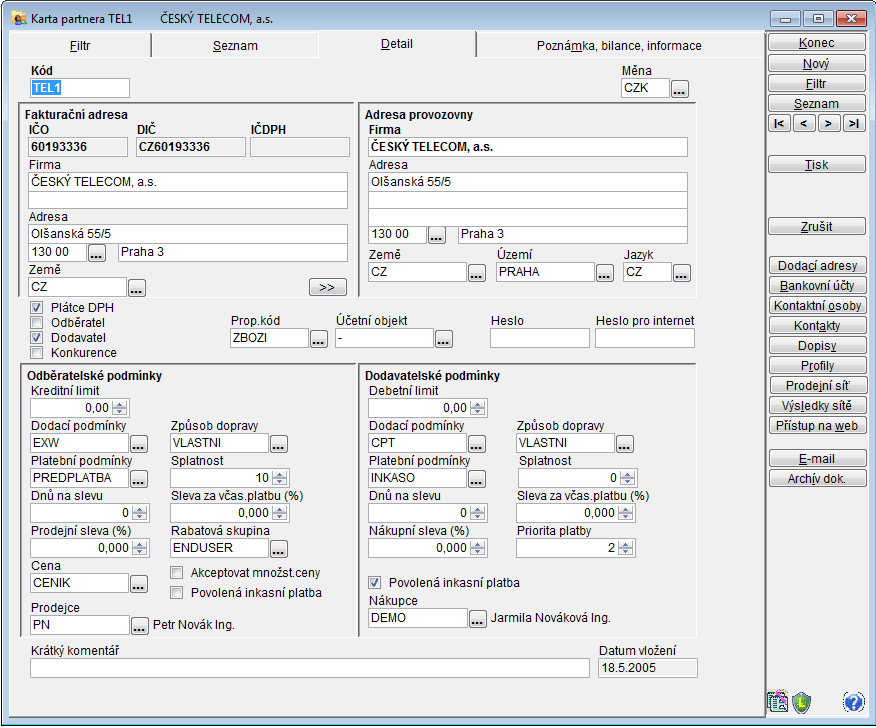Click the Konec button
876x728 pixels.
(817, 43)
